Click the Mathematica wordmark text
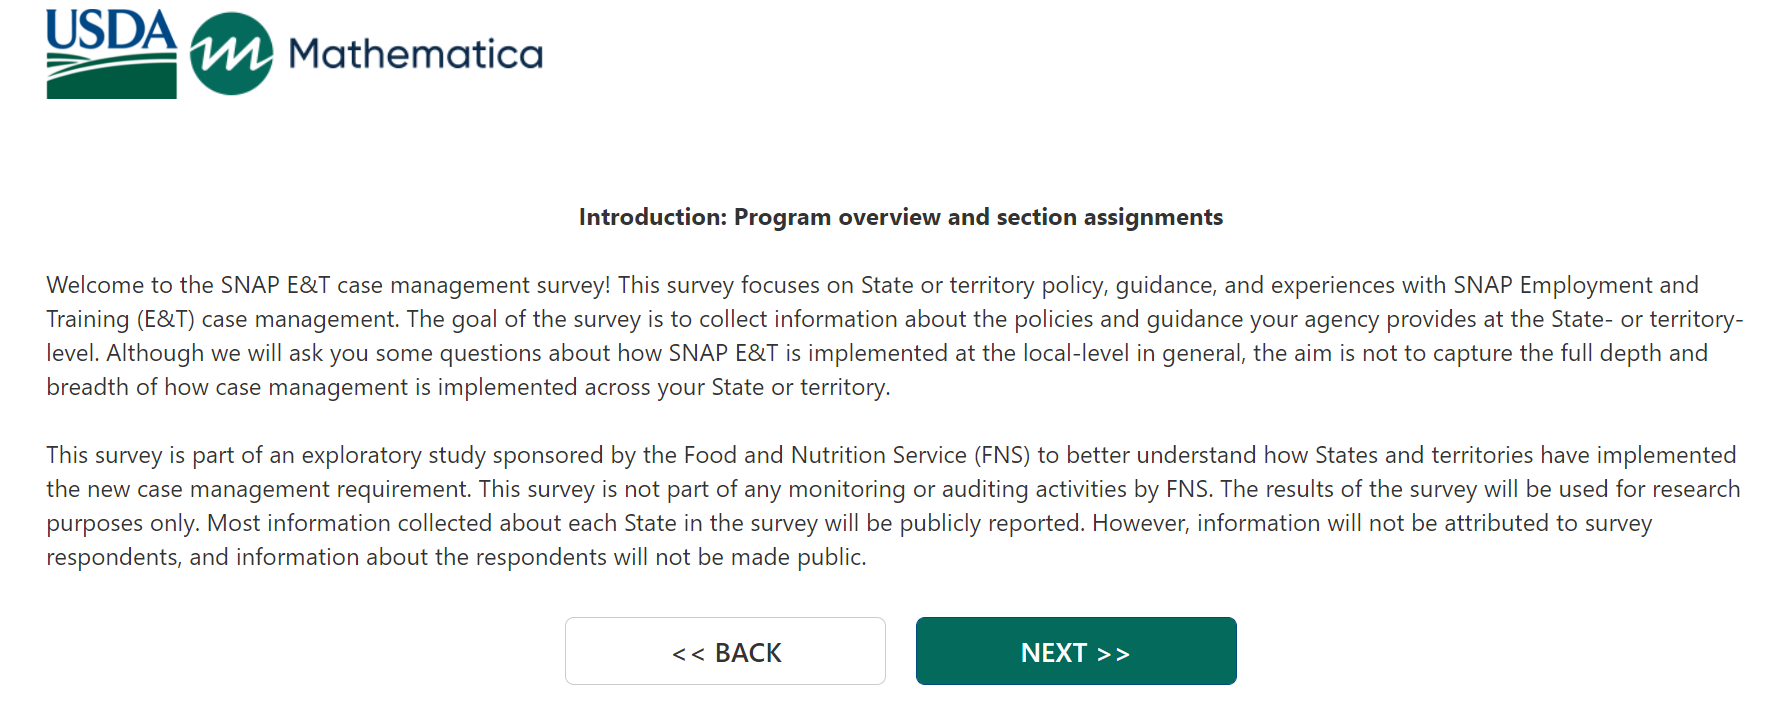The image size is (1790, 713). (x=415, y=54)
